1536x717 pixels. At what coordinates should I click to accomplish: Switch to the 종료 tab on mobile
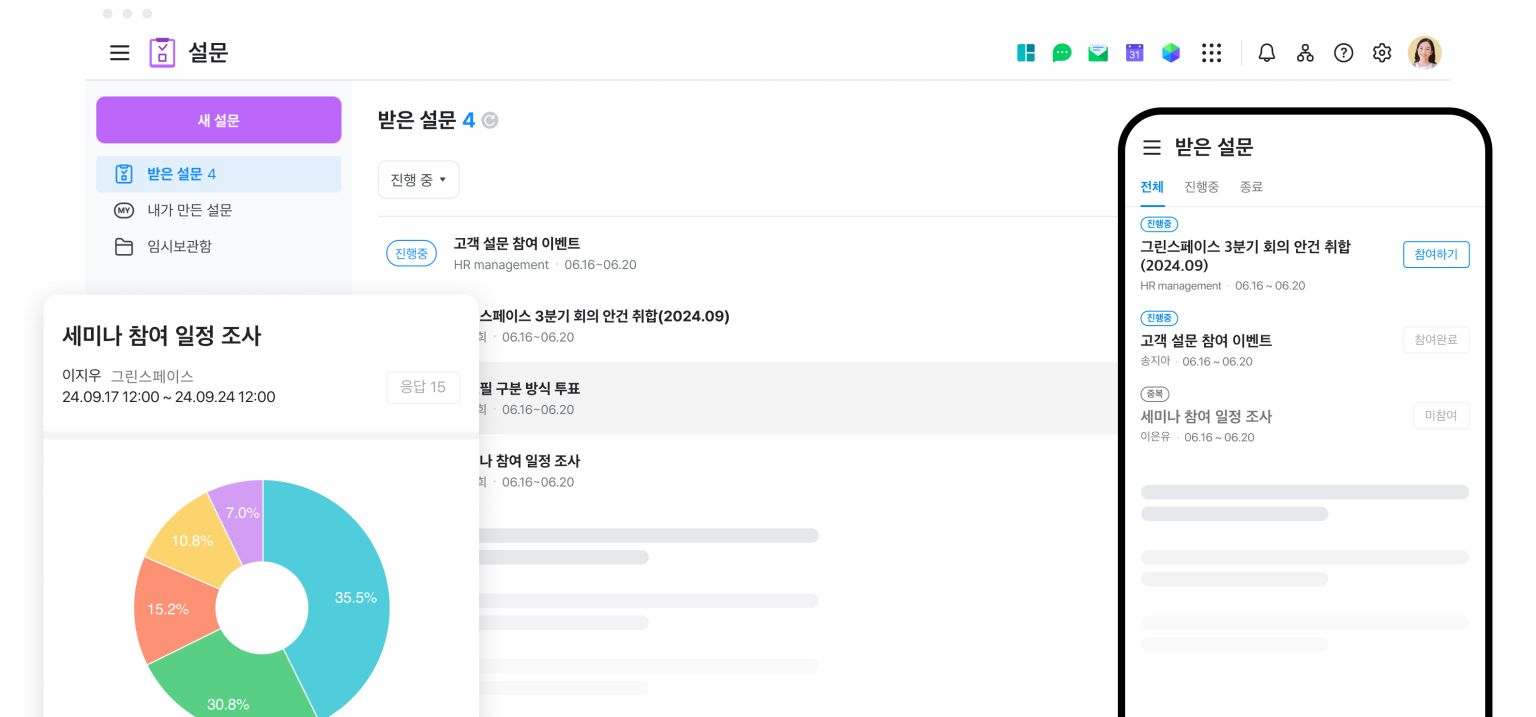[1251, 187]
